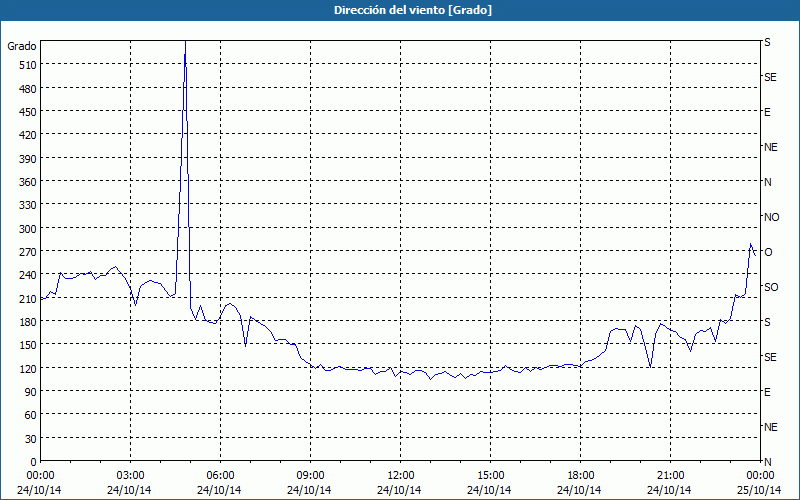
Task: Pick the 360 degree axis label
Action: 29,182
